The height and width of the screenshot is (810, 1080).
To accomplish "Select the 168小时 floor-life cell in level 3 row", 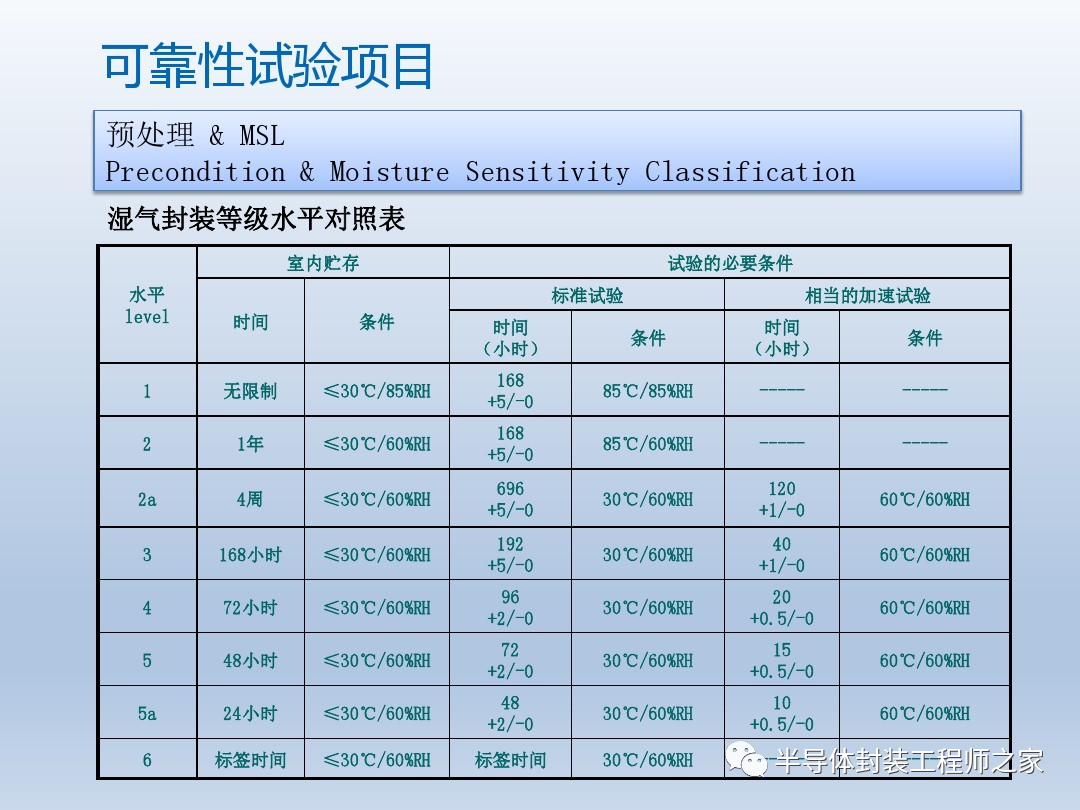I will click(250, 554).
